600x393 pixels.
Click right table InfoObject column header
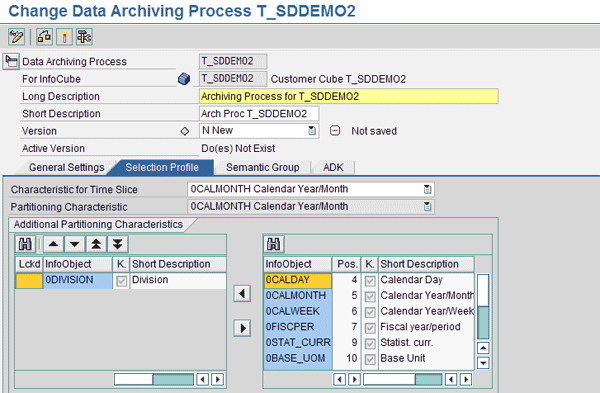pos(297,264)
